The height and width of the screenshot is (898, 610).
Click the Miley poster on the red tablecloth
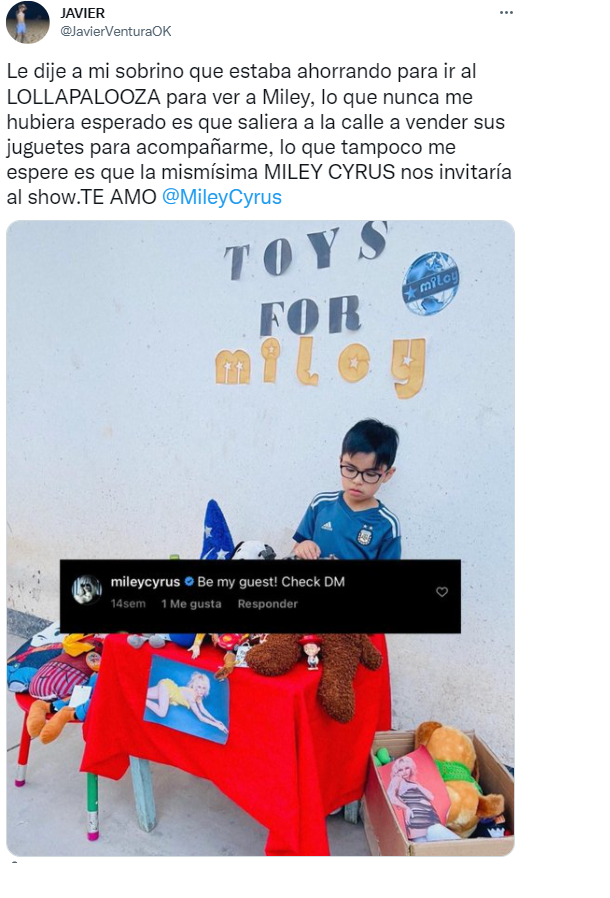pos(187,699)
